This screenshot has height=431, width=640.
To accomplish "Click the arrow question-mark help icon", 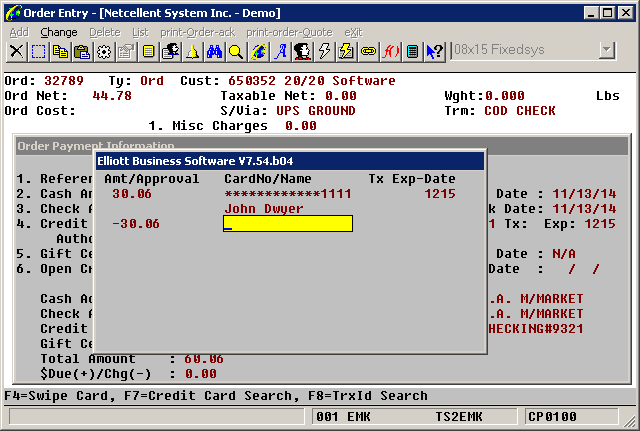I will pyautogui.click(x=435, y=51).
